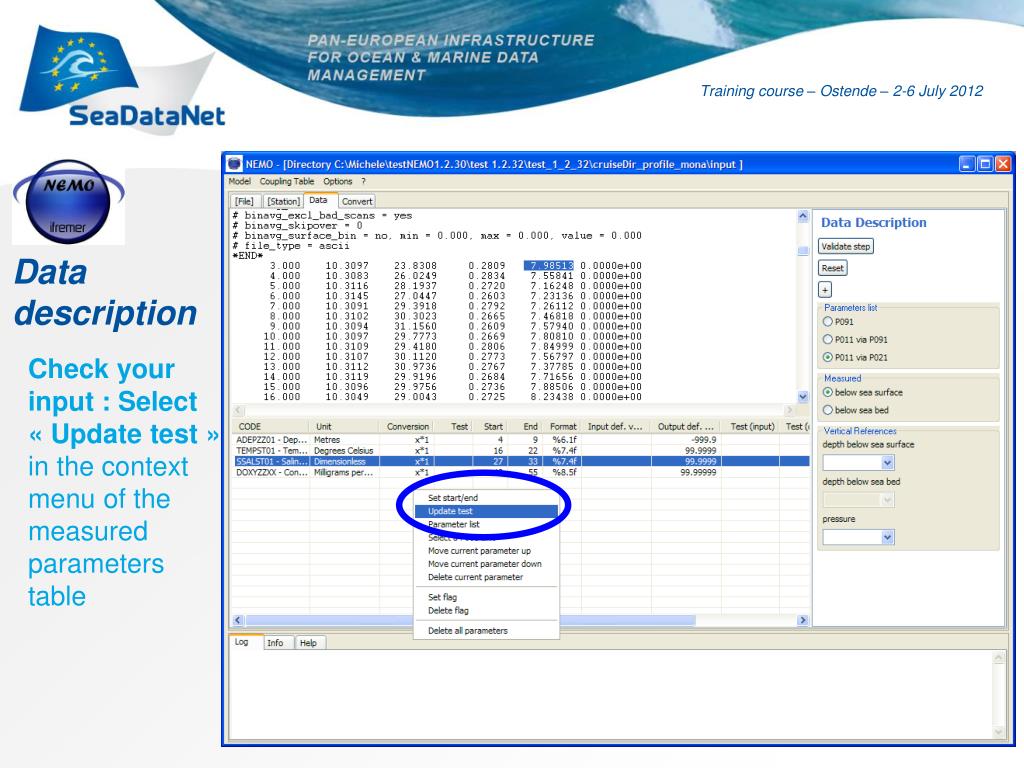Viewport: 1024px width, 768px height.
Task: Click the NEMO application icon in title bar
Action: (x=234, y=163)
